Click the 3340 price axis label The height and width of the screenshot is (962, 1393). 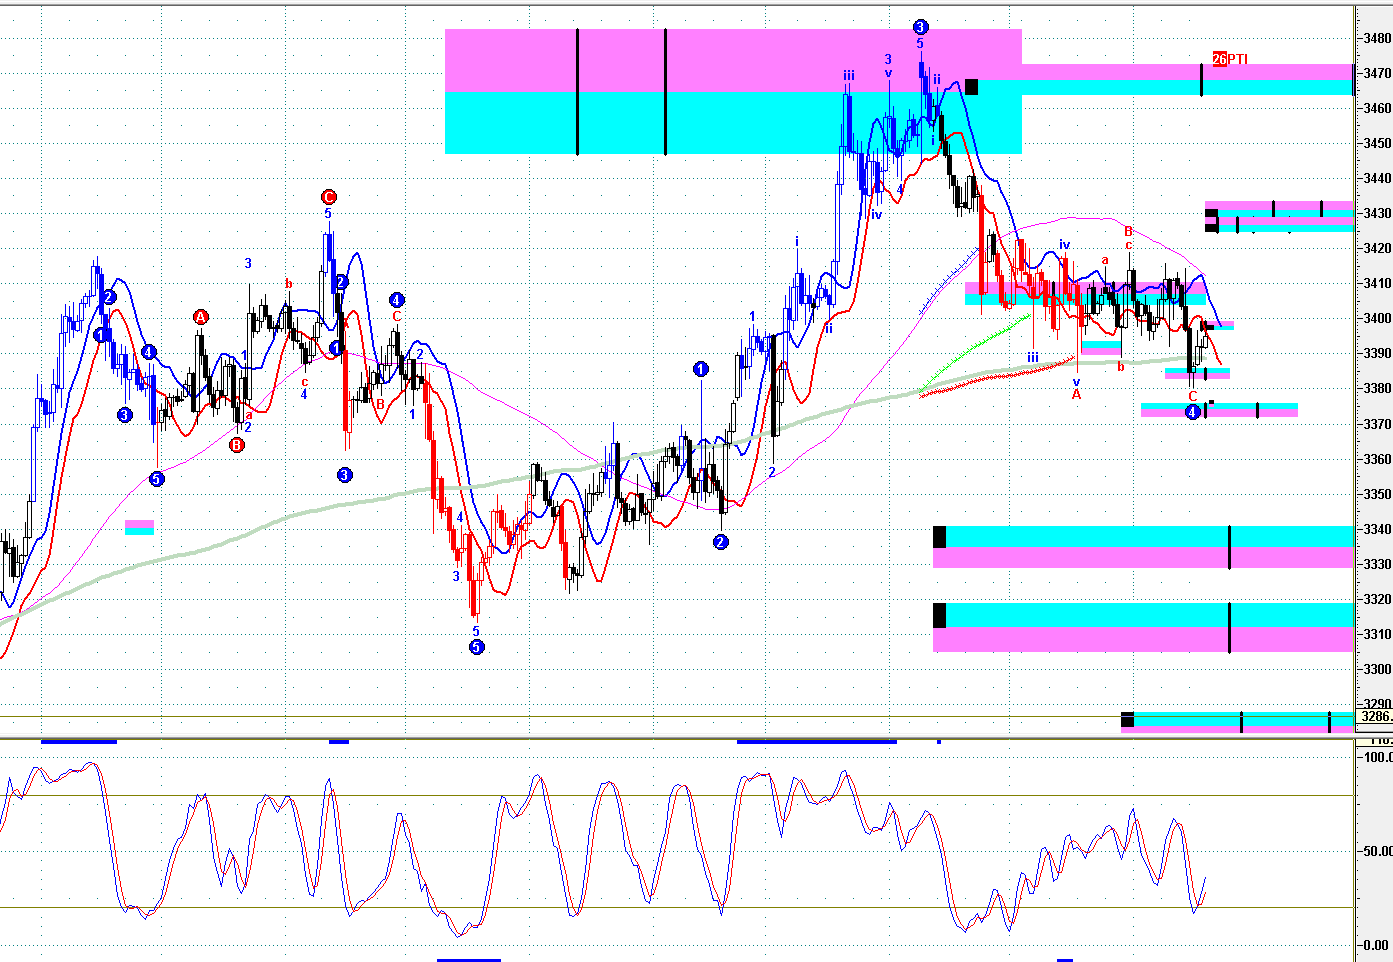pos(1377,529)
